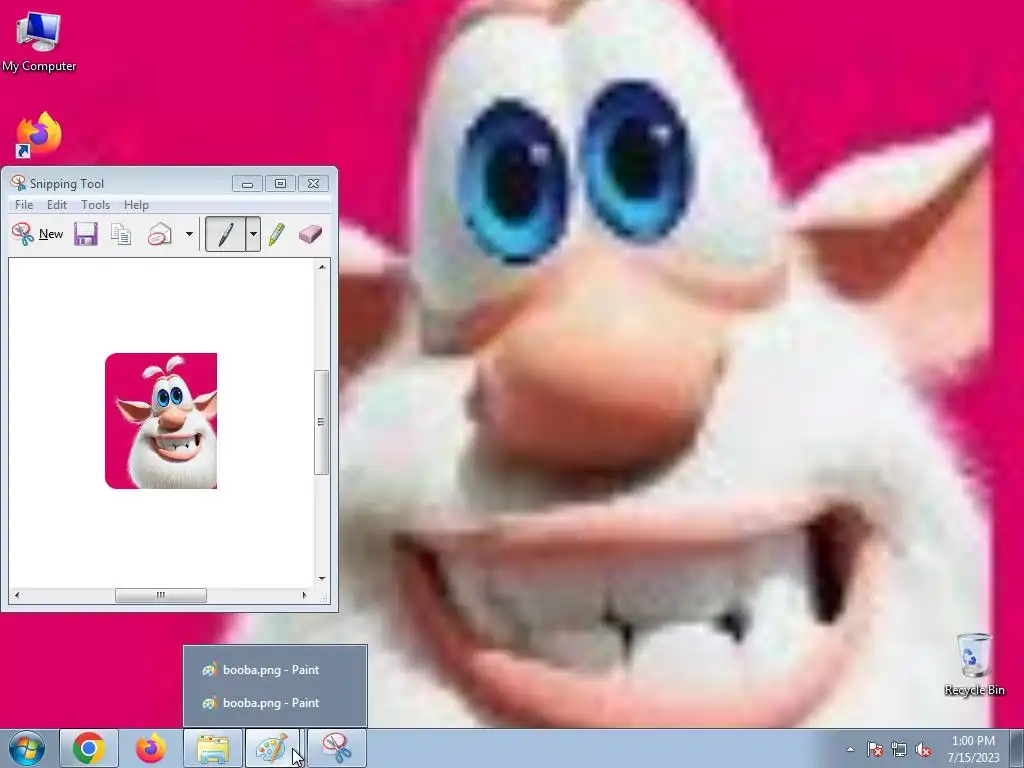Open File Explorer from taskbar
The image size is (1024, 768).
click(213, 748)
